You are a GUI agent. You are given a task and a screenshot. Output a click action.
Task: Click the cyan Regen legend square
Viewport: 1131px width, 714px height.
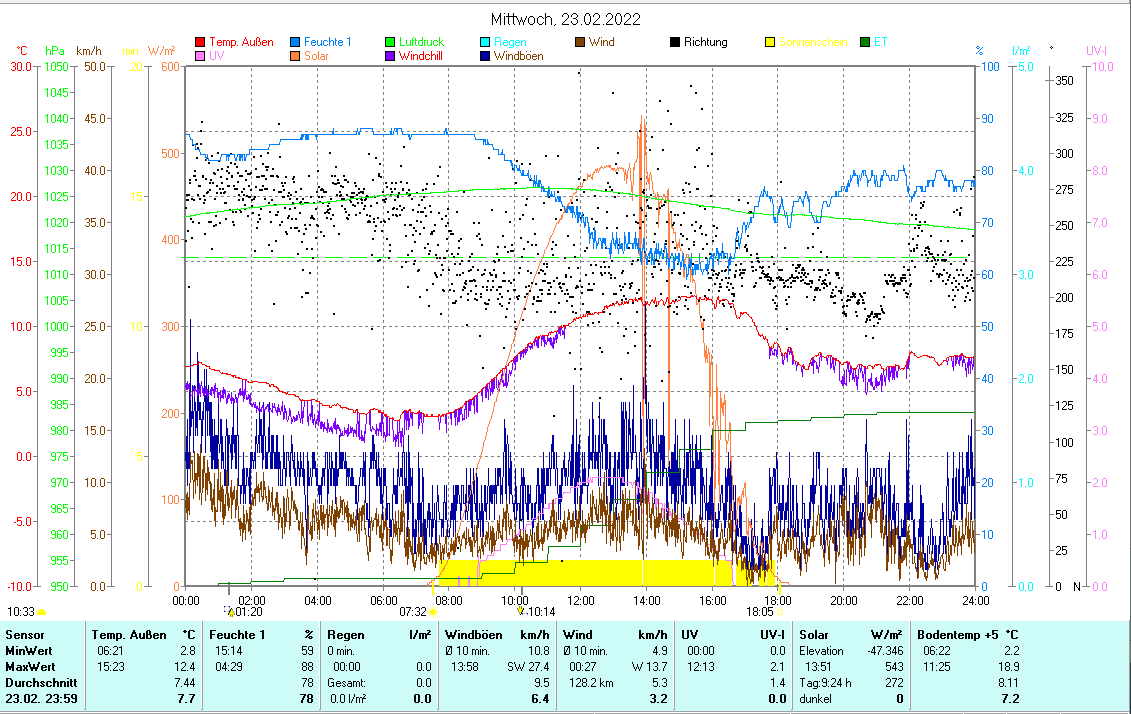point(485,42)
